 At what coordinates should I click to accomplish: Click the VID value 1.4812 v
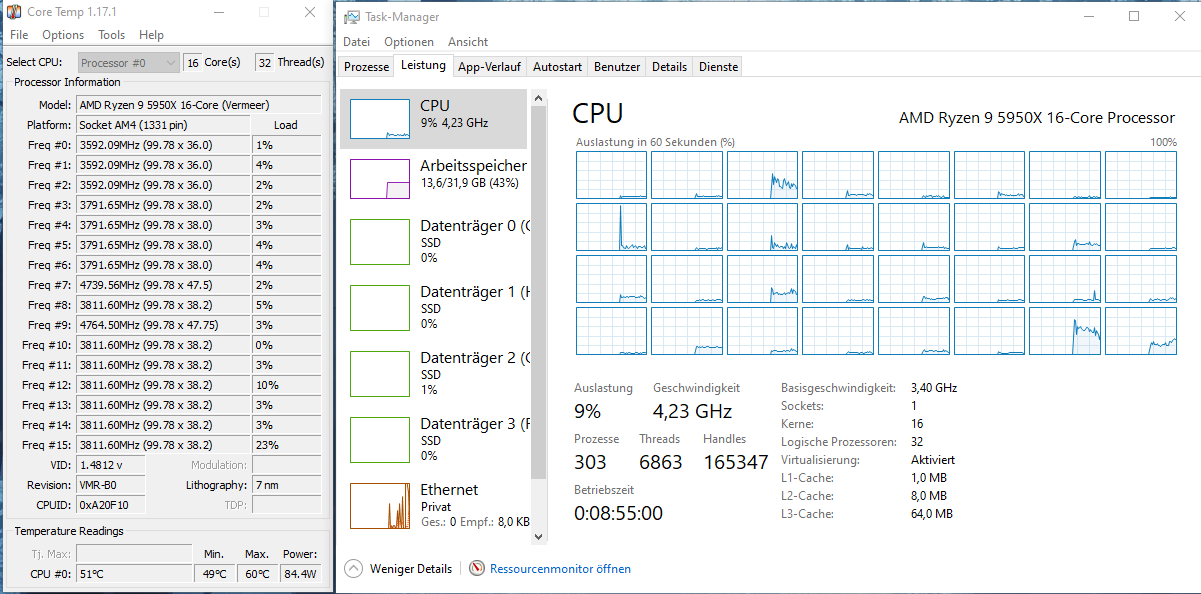coord(110,465)
